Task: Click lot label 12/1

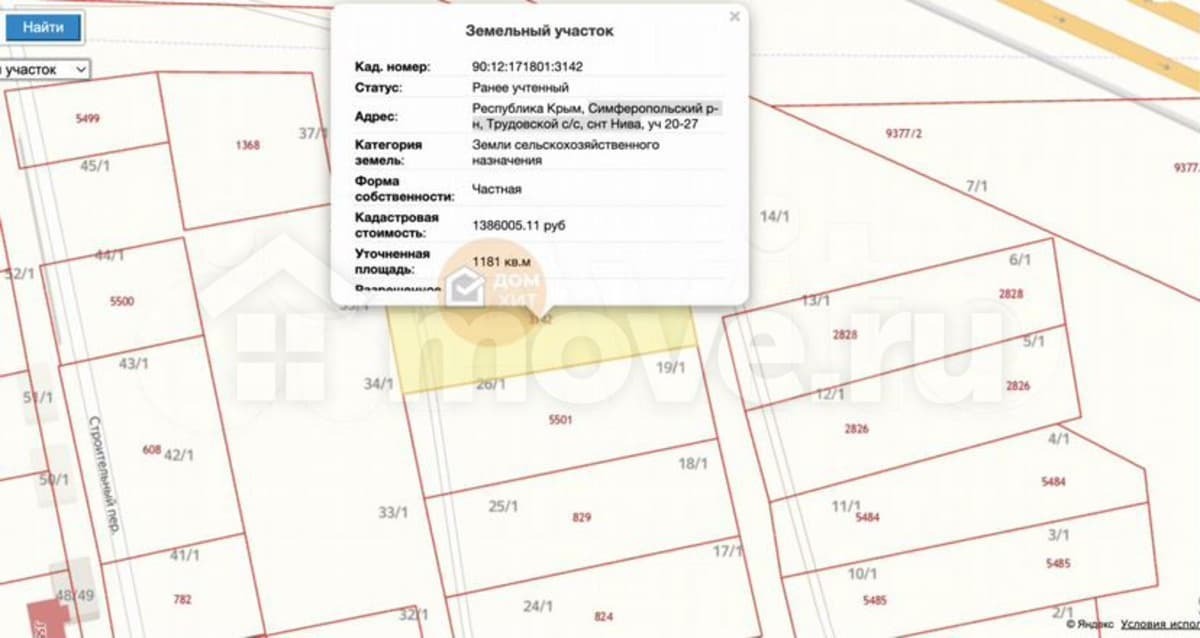Action: 830,394
